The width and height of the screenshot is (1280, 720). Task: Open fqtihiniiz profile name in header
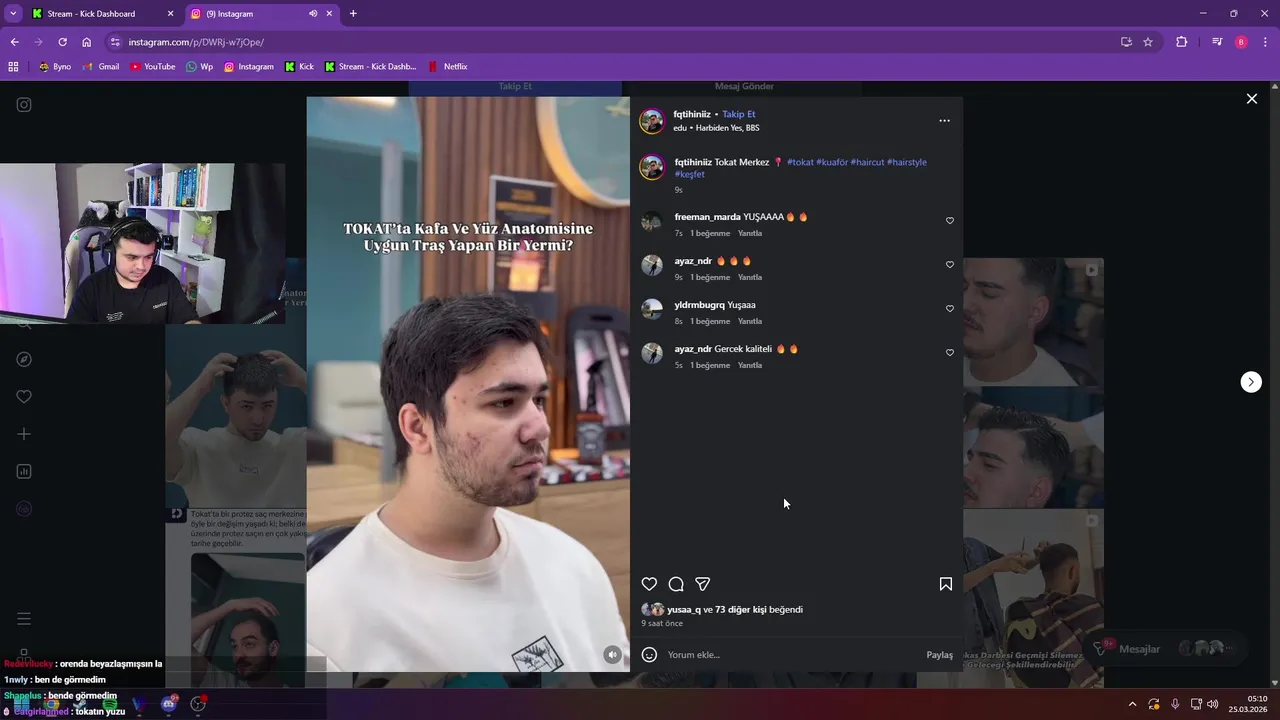tap(692, 114)
